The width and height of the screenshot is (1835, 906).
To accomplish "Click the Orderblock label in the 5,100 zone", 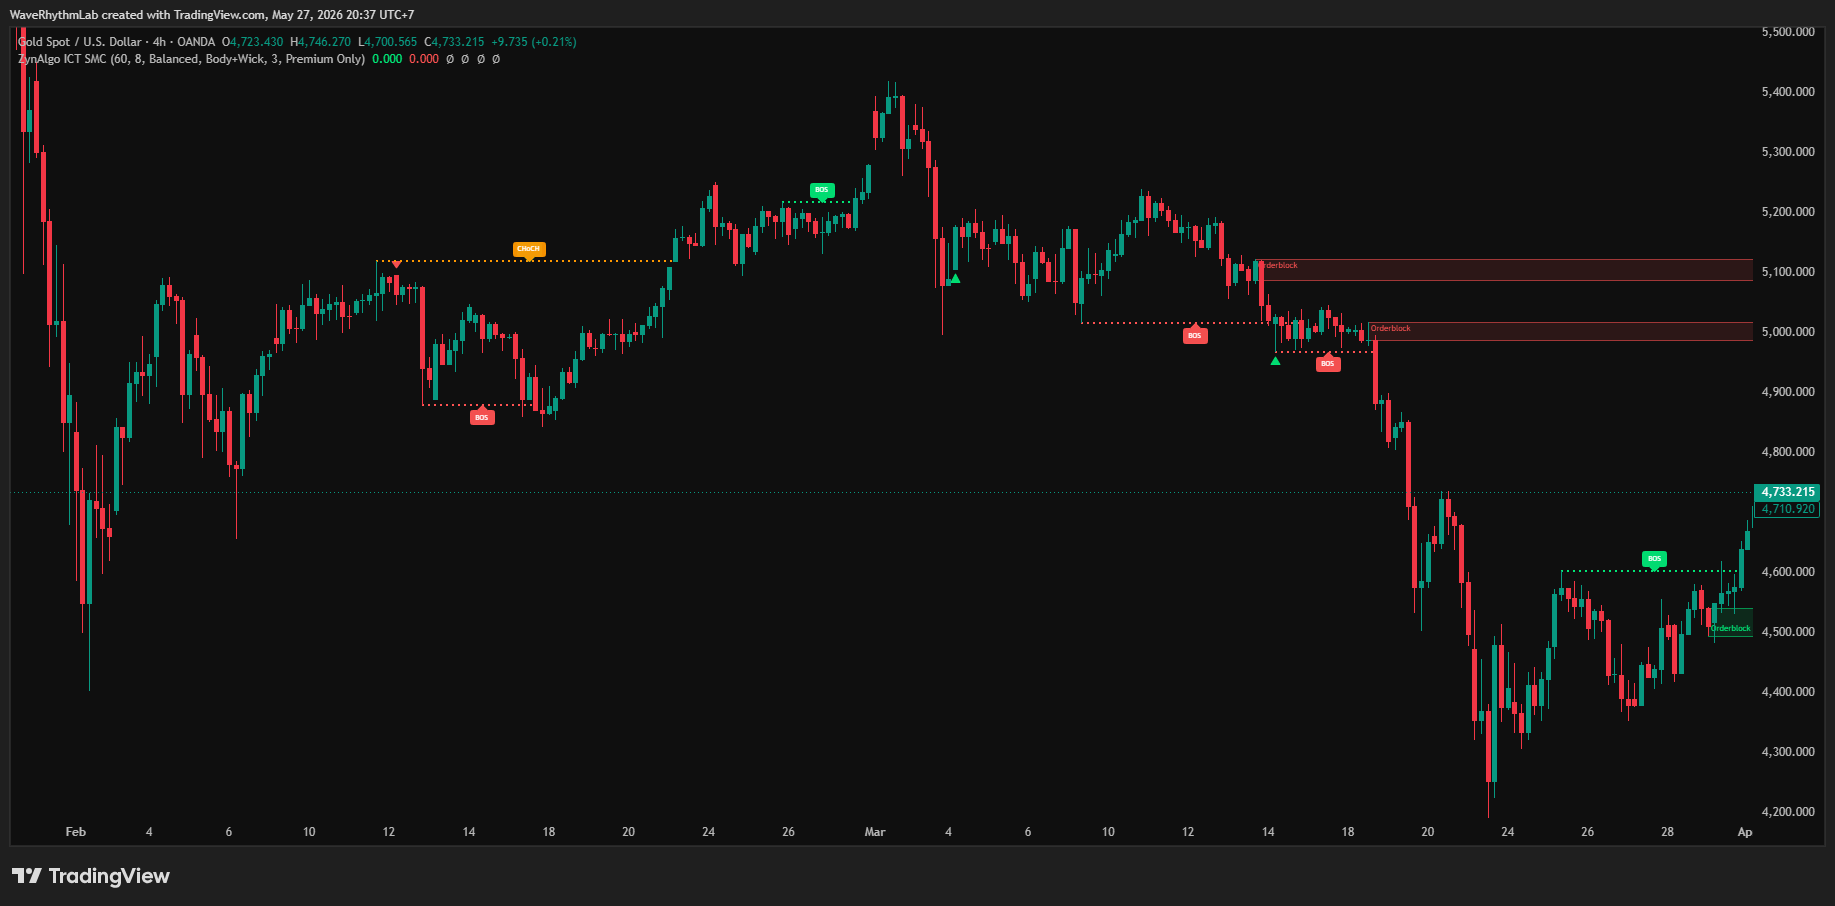I will (1278, 266).
